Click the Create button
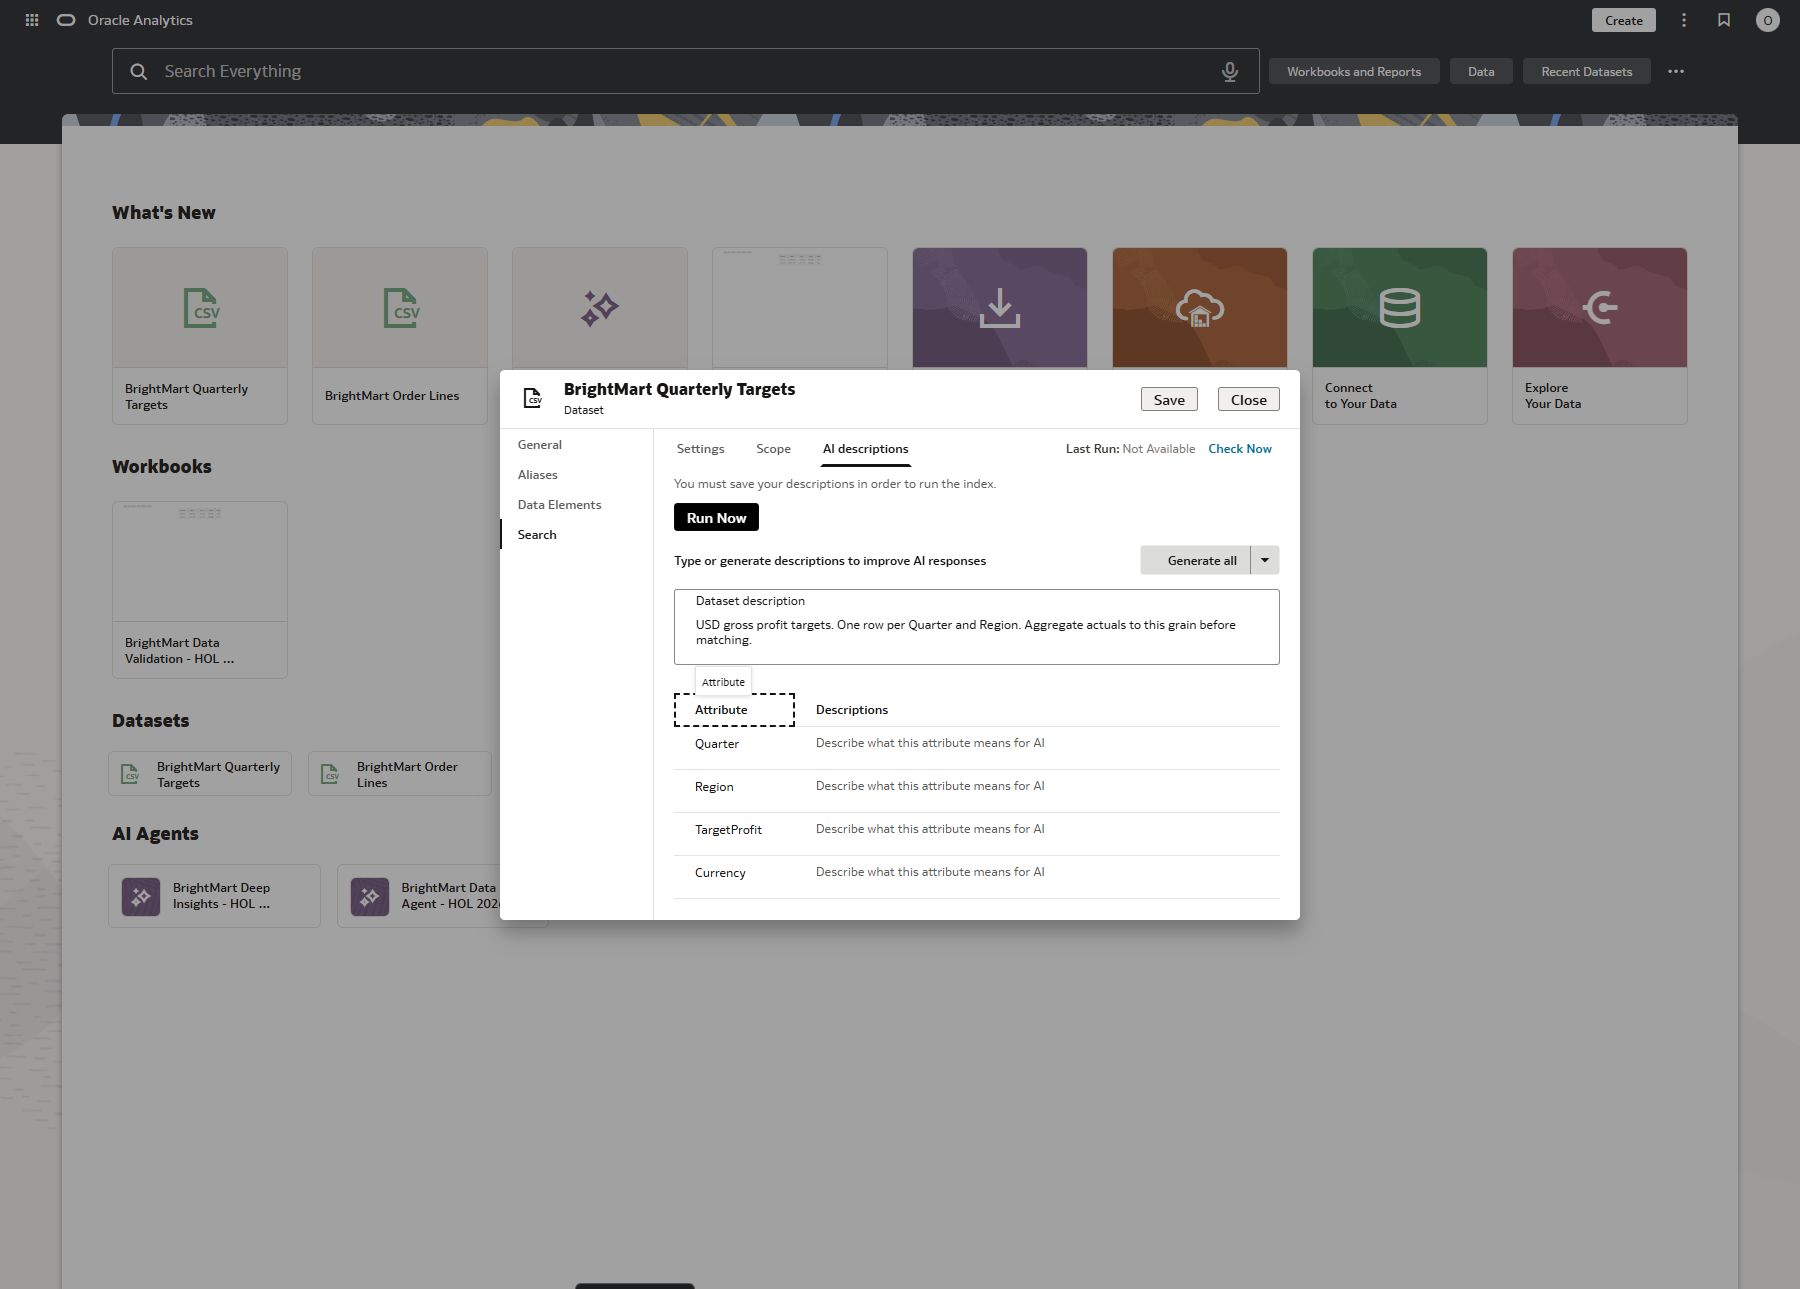Screen dimensions: 1800x1289 point(1624,20)
